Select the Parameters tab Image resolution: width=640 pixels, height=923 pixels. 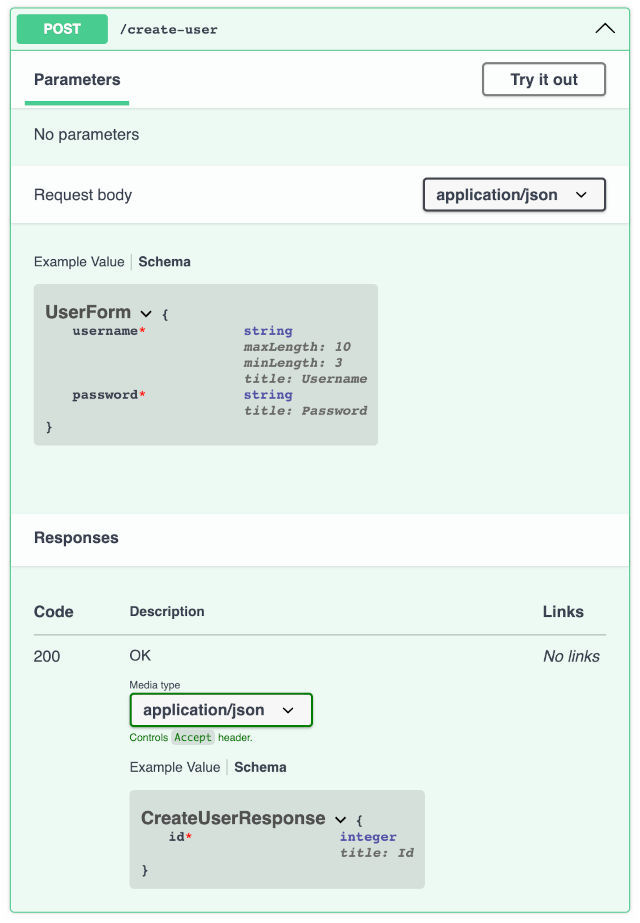[77, 80]
